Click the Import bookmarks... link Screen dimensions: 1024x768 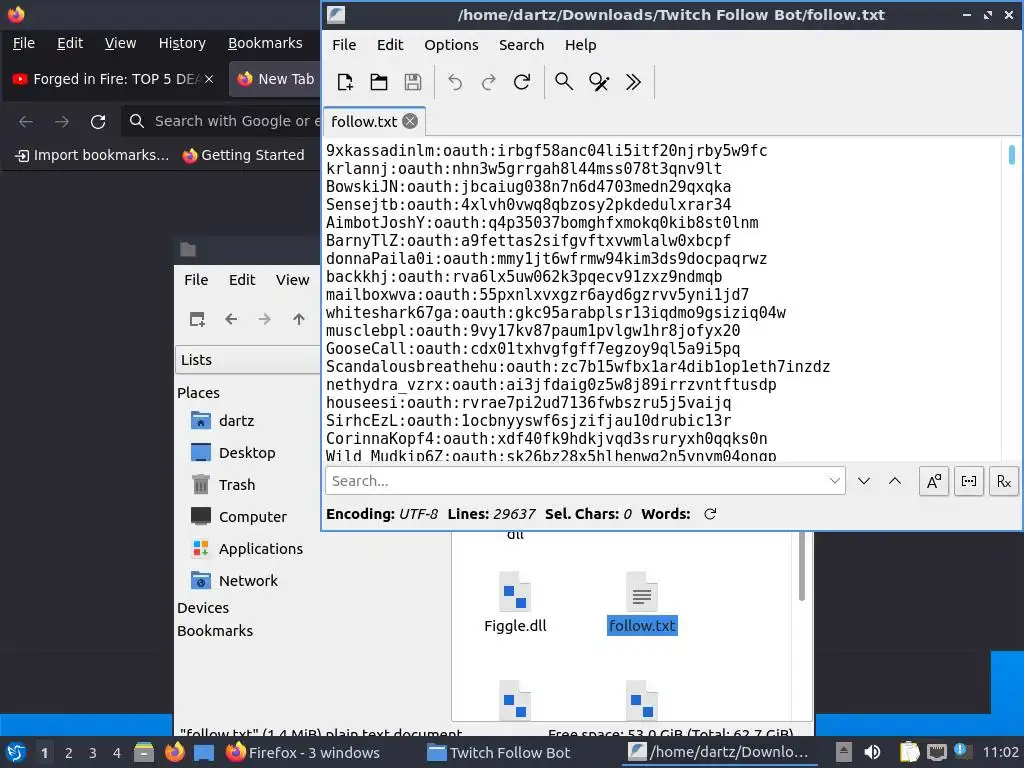pos(92,155)
